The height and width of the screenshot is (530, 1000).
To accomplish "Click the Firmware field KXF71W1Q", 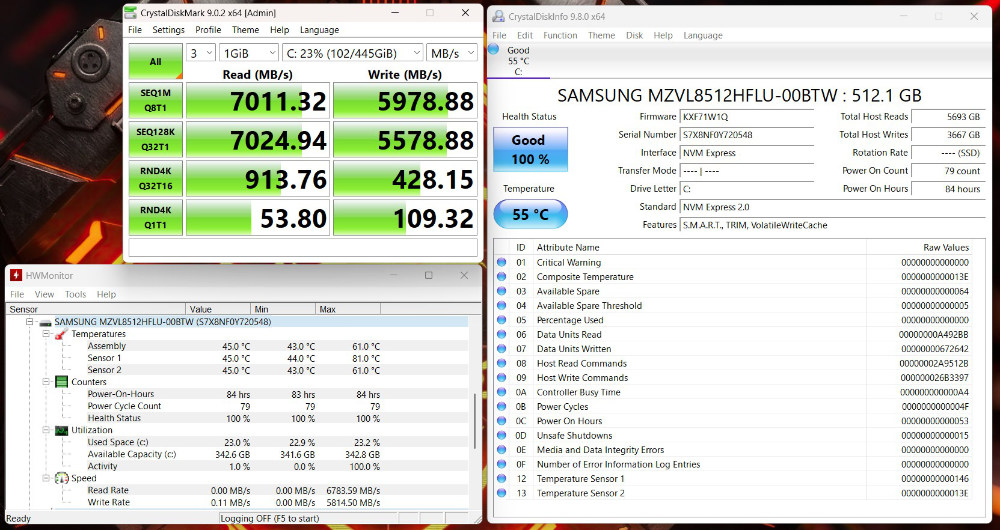I will [747, 117].
